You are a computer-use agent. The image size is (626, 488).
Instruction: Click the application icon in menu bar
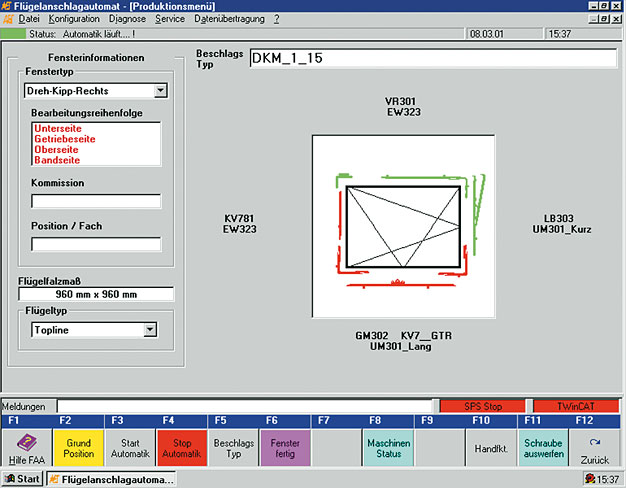9,19
